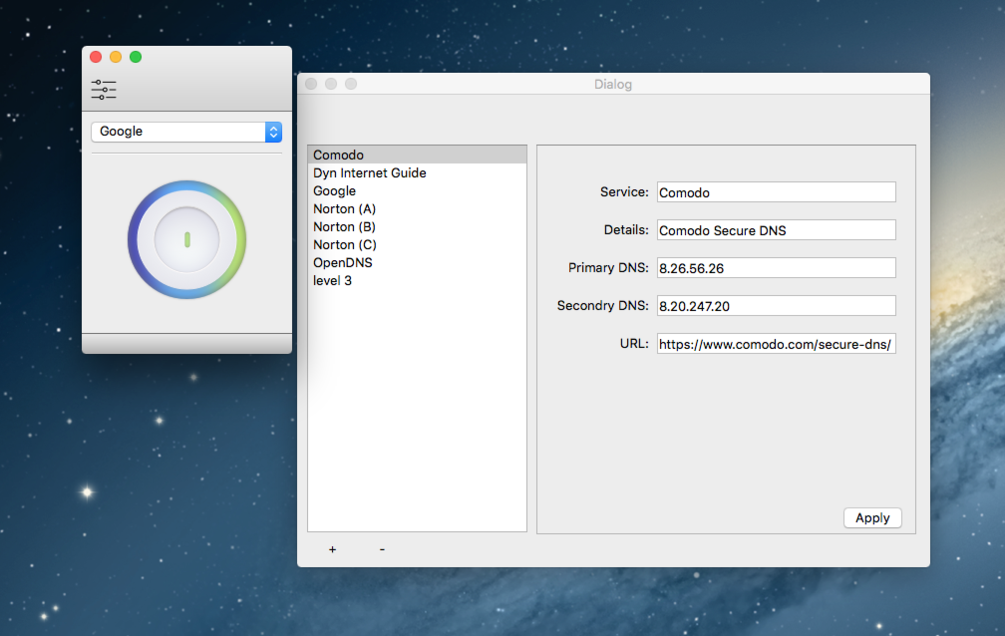Remove selected service with minus button
This screenshot has width=1005, height=636.
click(x=382, y=549)
